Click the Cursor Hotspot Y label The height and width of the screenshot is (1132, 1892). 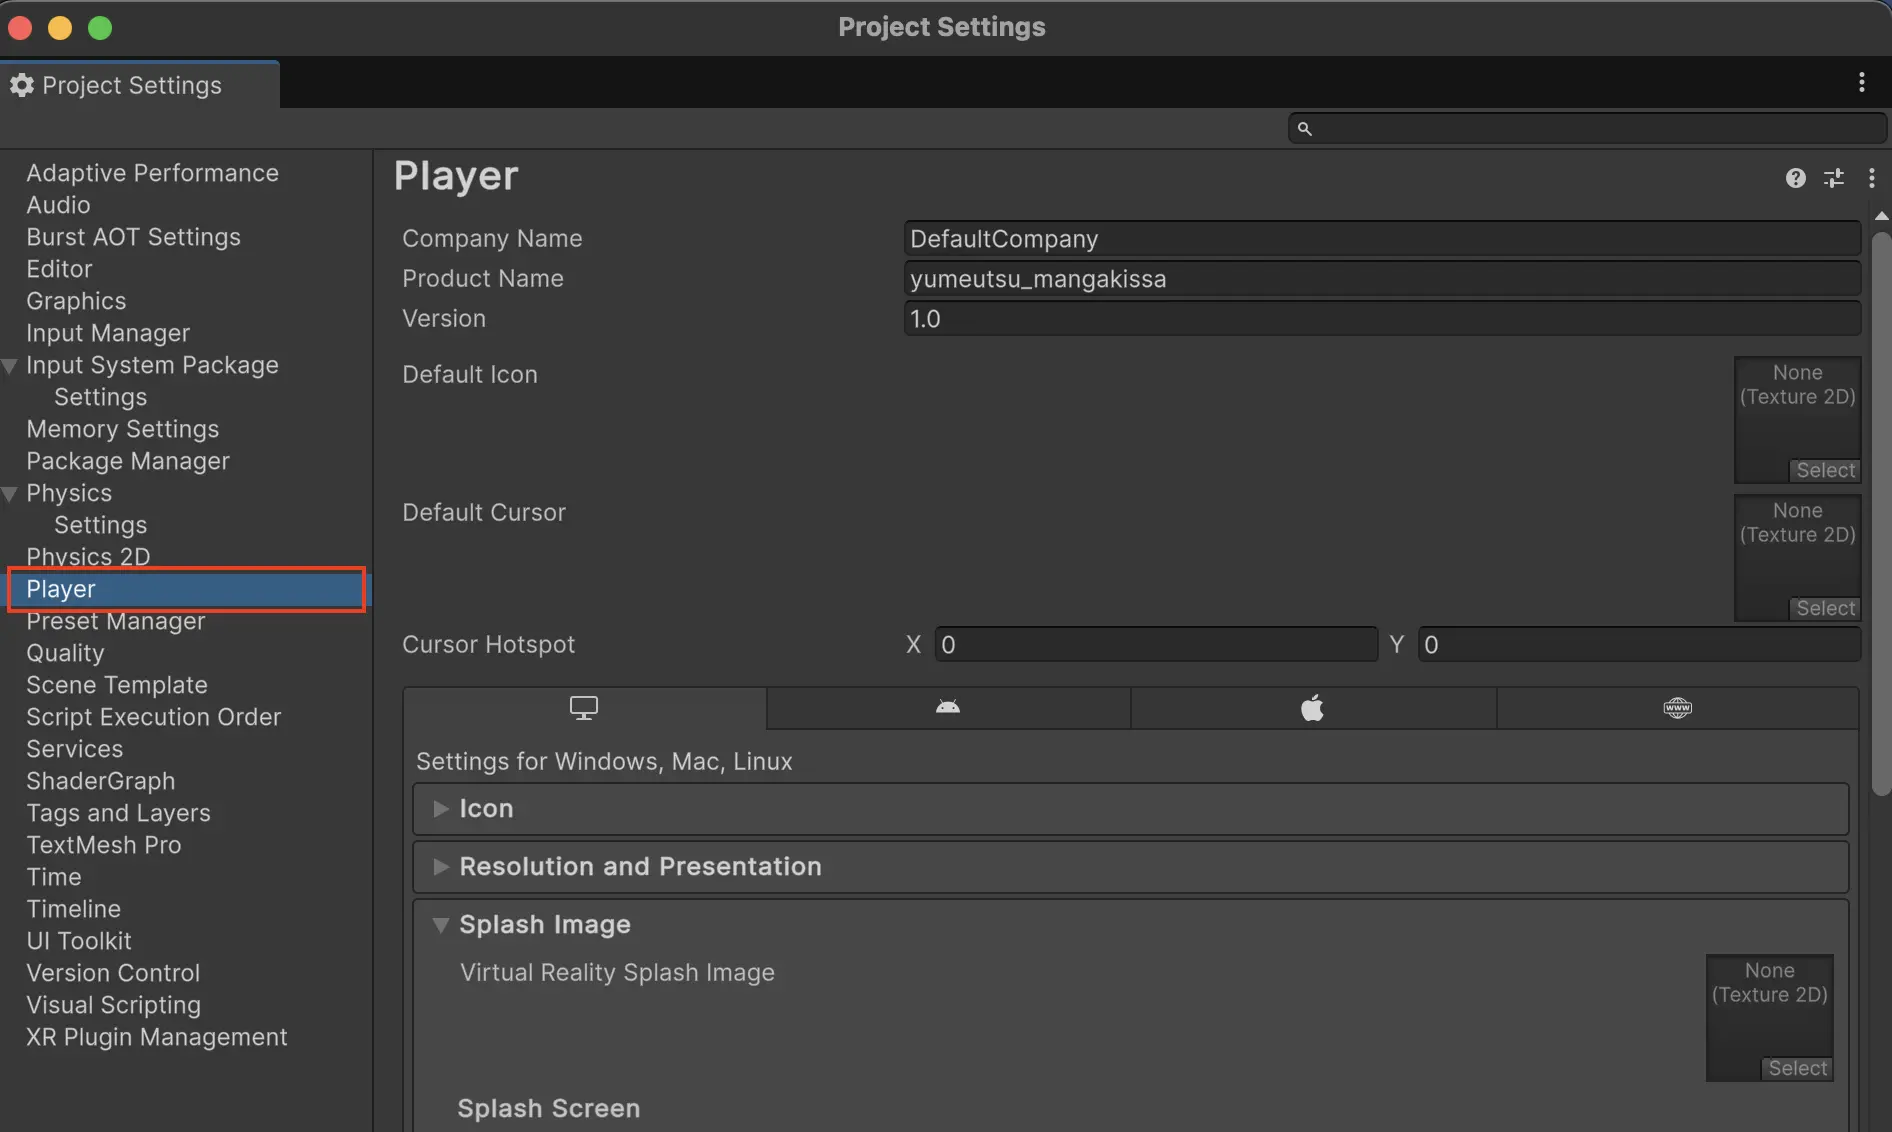(x=1396, y=645)
